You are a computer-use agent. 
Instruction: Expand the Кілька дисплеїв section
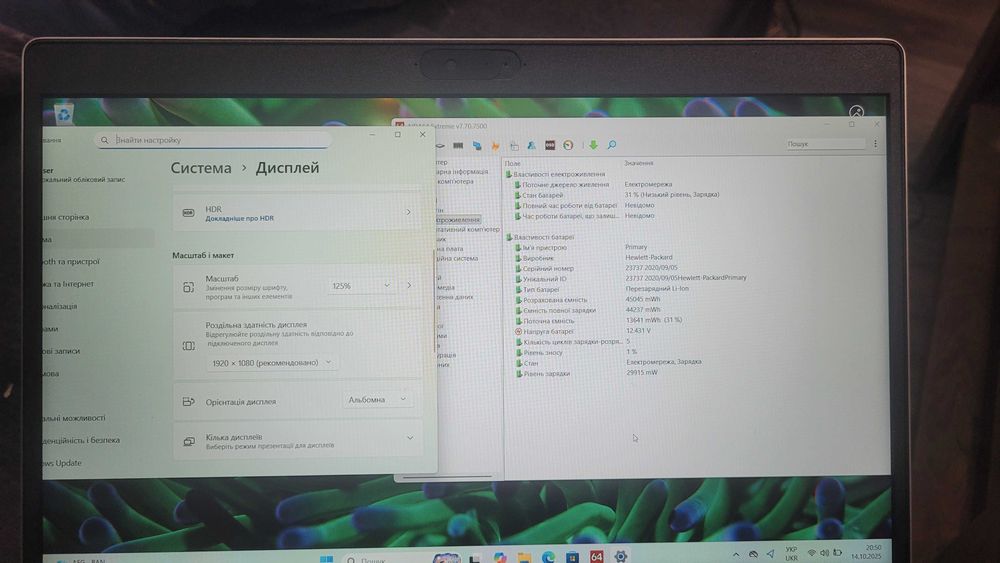pos(297,440)
